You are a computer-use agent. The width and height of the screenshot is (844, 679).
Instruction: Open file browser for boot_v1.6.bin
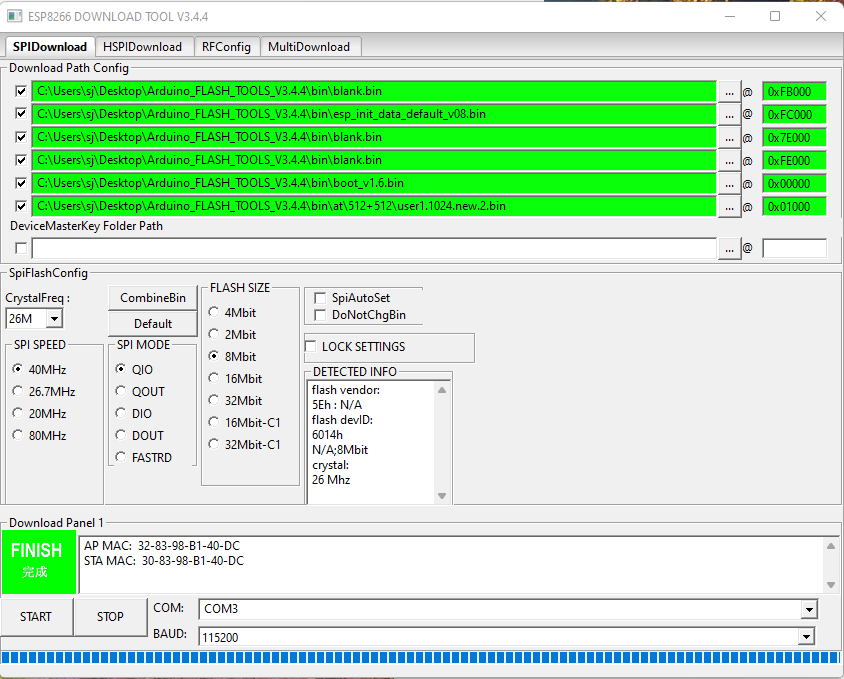coord(729,183)
